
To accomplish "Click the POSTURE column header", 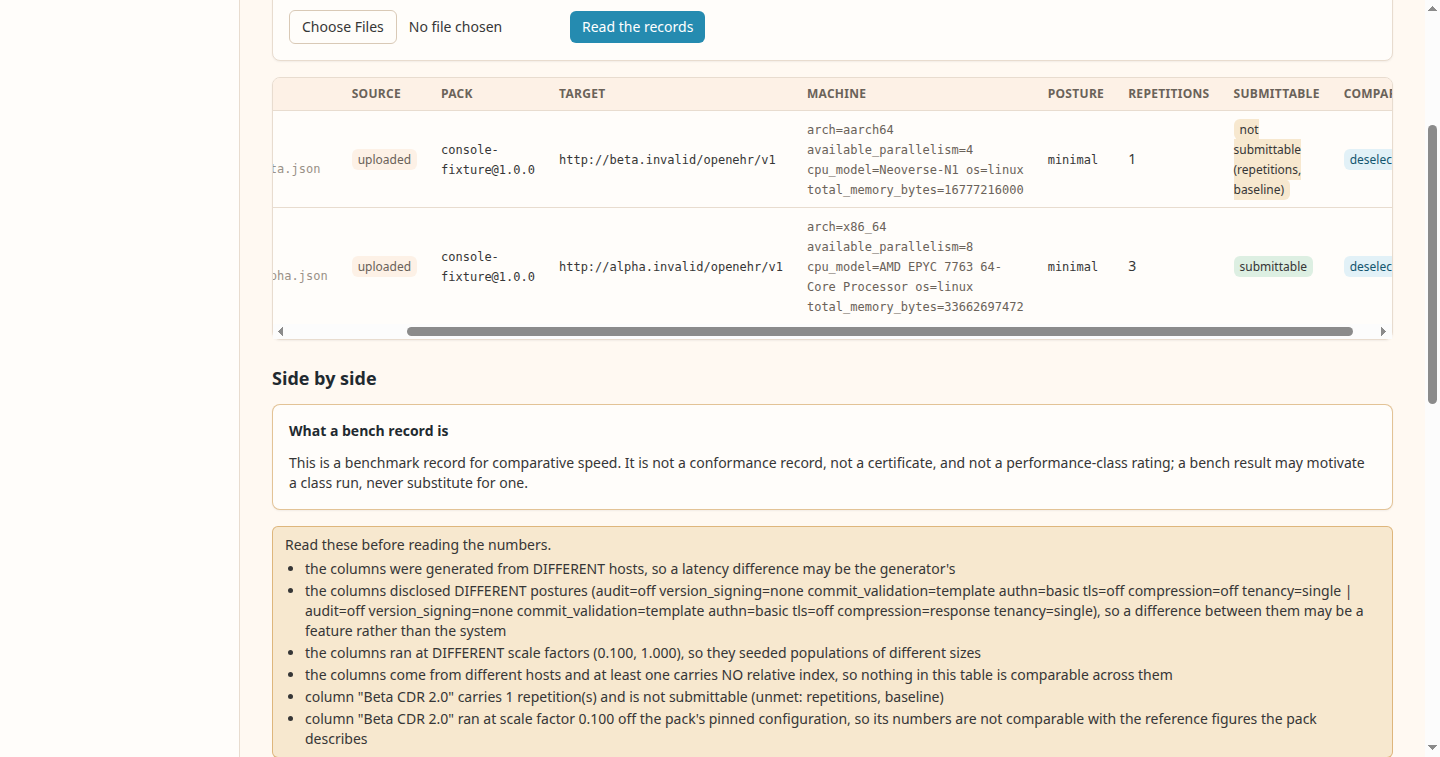I will click(x=1076, y=94).
